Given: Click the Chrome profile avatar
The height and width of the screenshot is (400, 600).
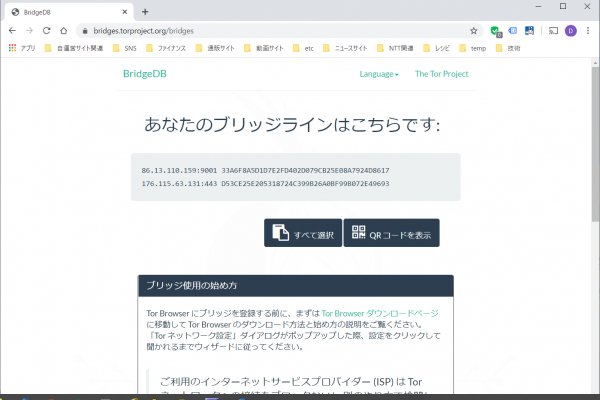Looking at the screenshot, I should tap(570, 31).
